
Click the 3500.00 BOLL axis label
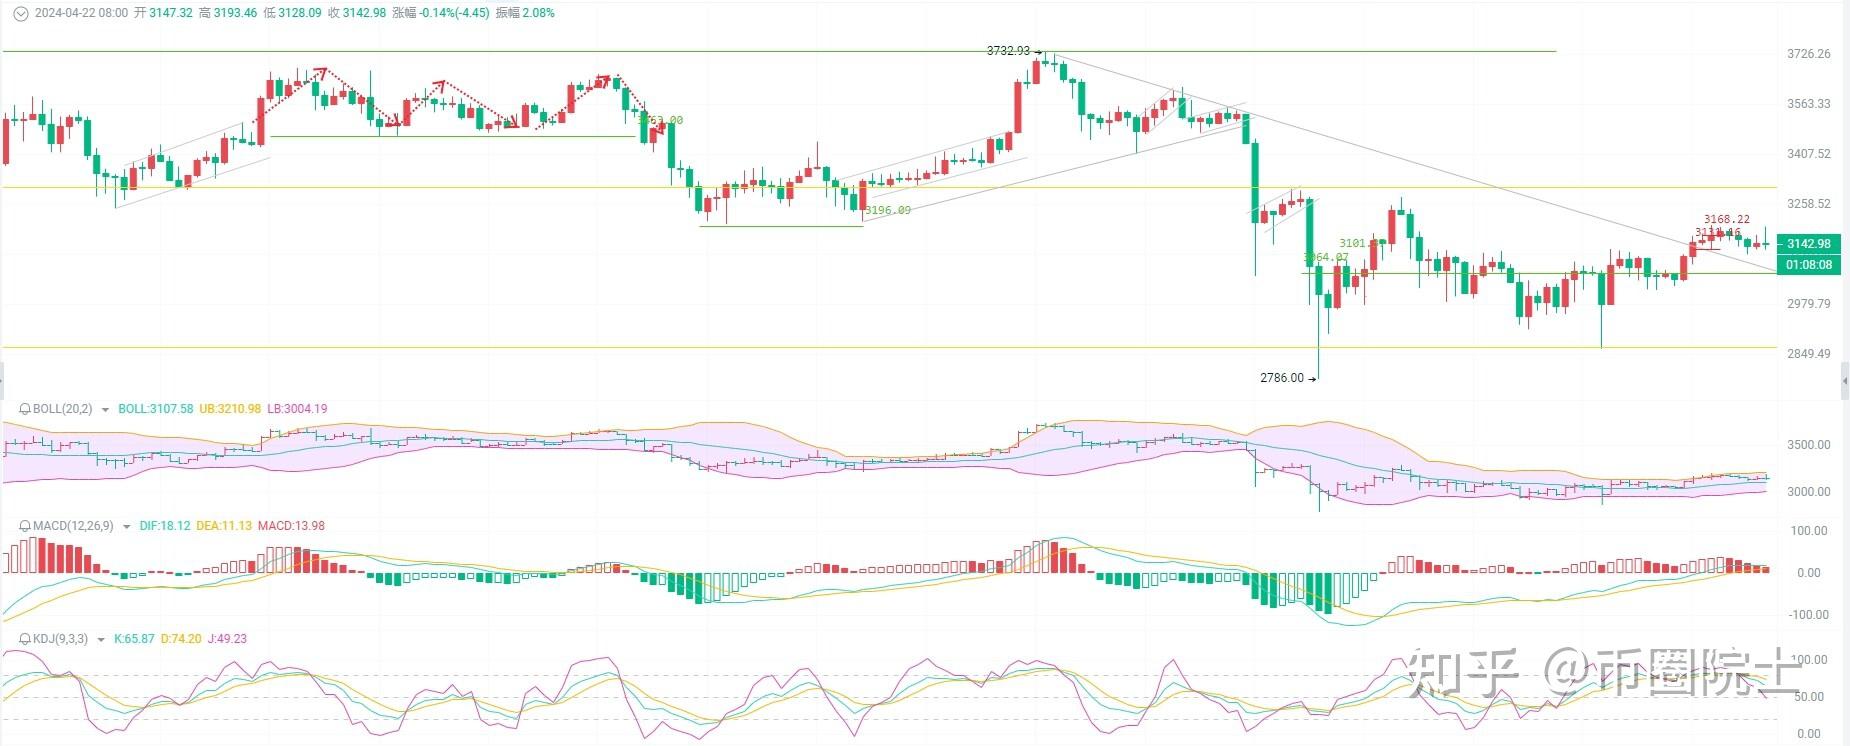(1809, 445)
